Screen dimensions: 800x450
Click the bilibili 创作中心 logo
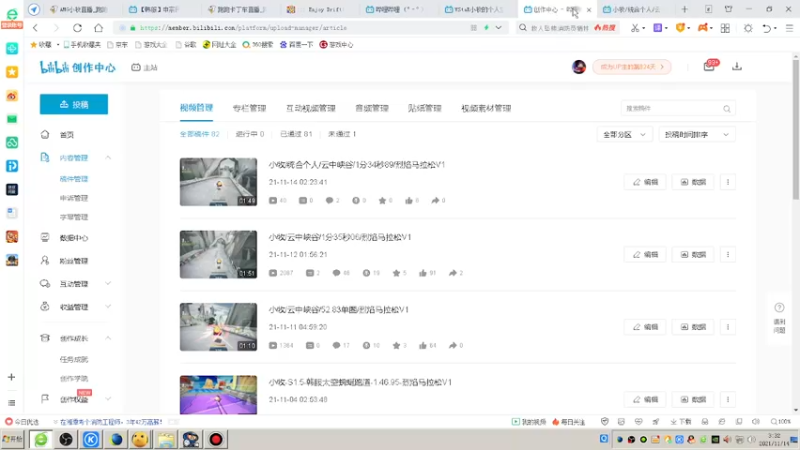pos(78,67)
